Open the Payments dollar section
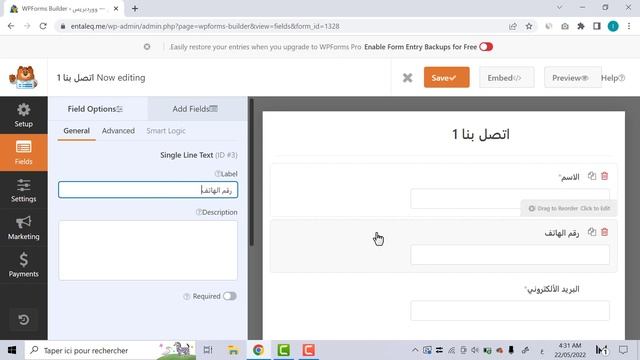Viewport: 640px width, 360px height. click(x=24, y=265)
